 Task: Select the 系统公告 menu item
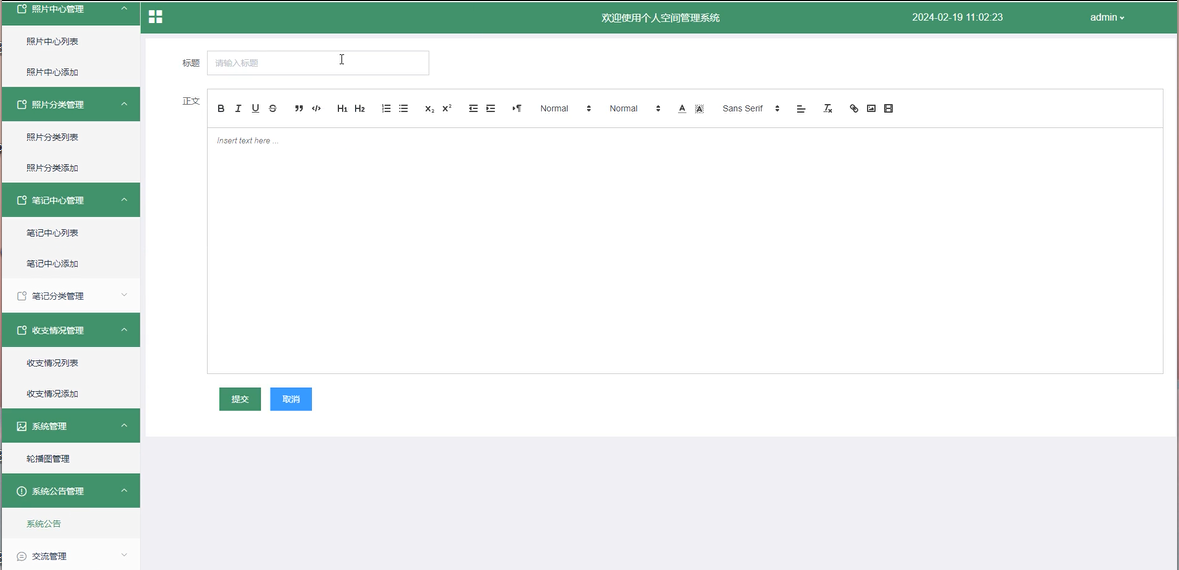point(70,523)
